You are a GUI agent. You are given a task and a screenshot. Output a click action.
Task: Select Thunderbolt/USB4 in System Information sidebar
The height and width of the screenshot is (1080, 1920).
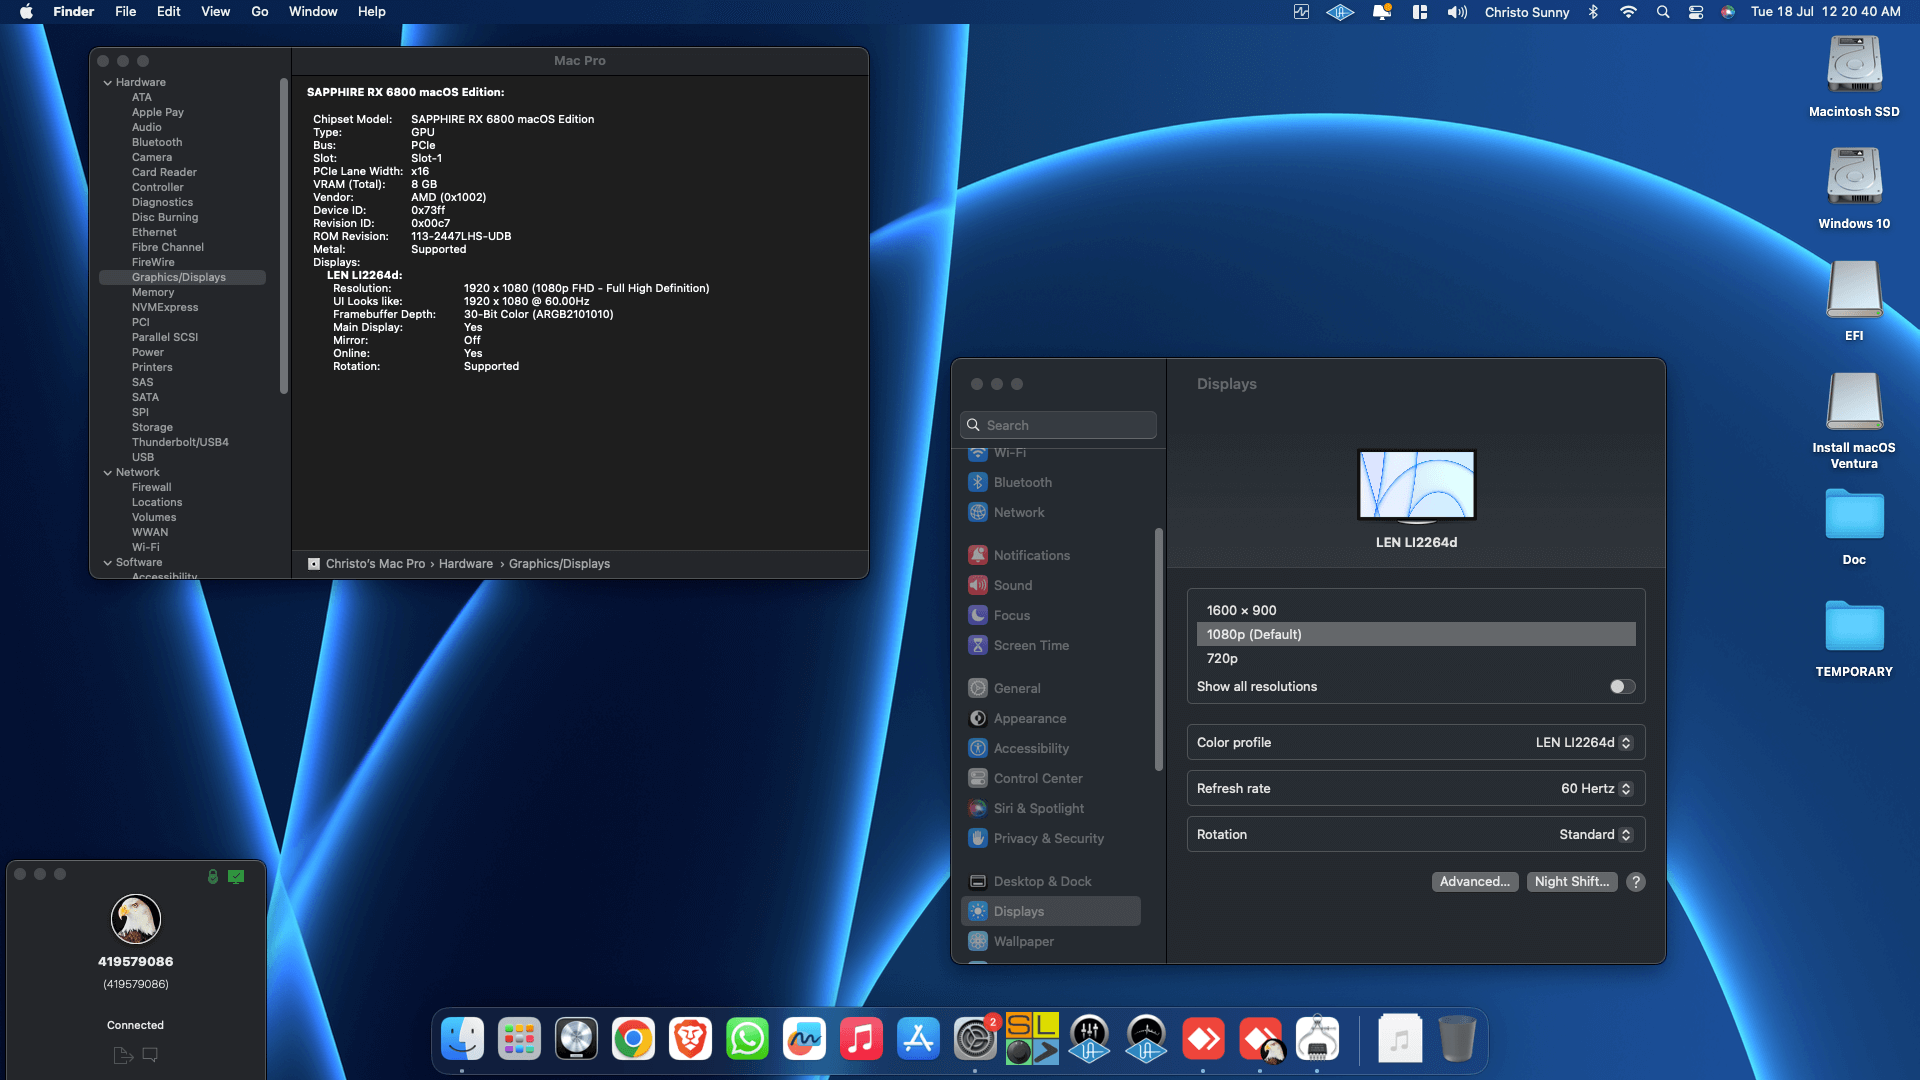180,442
